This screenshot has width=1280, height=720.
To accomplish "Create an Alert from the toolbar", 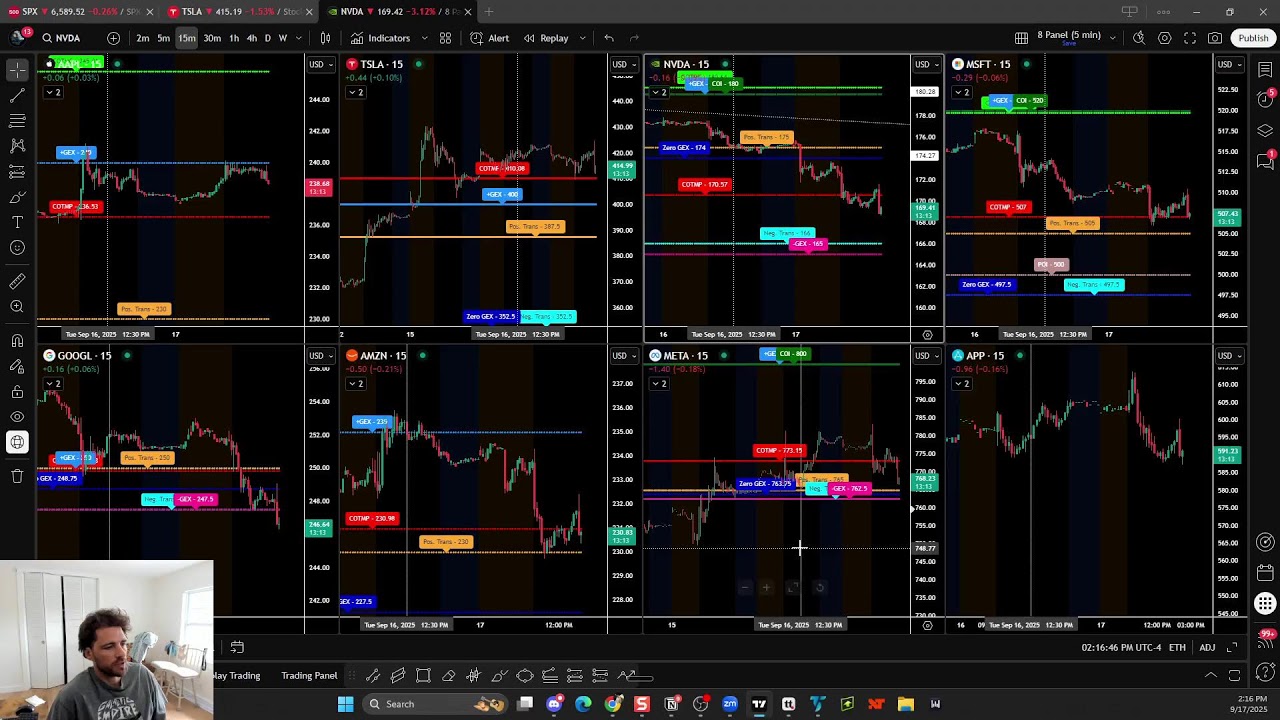I will click(x=490, y=38).
